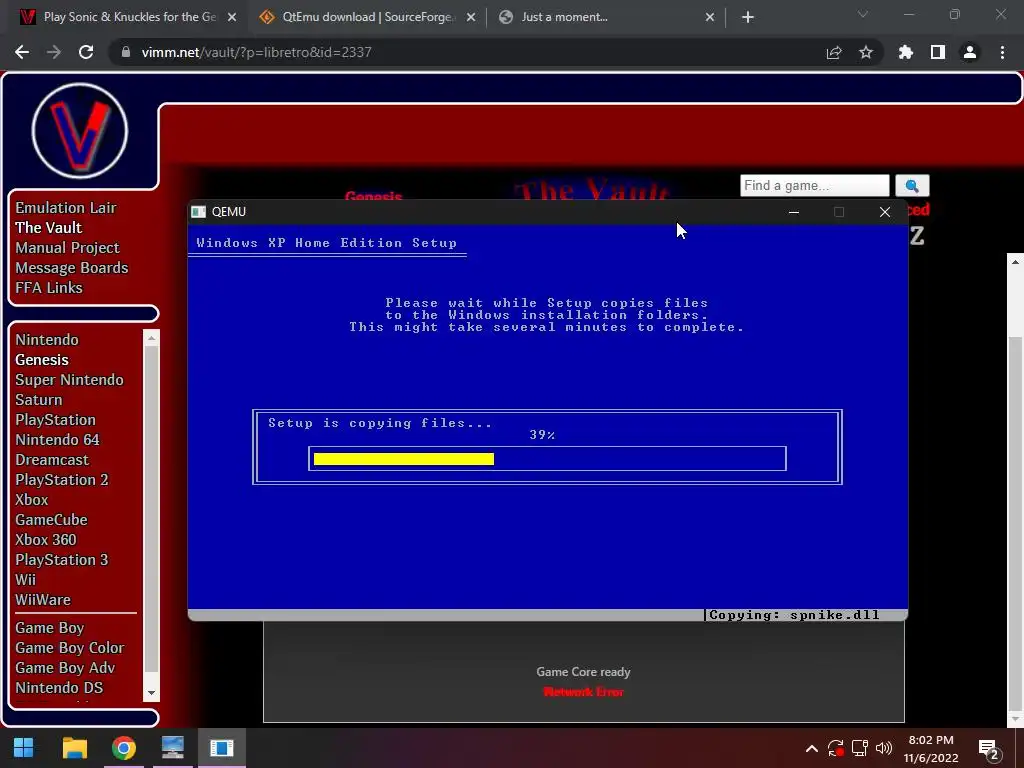The height and width of the screenshot is (768, 1024).
Task: Open the network tray icon
Action: click(x=859, y=748)
